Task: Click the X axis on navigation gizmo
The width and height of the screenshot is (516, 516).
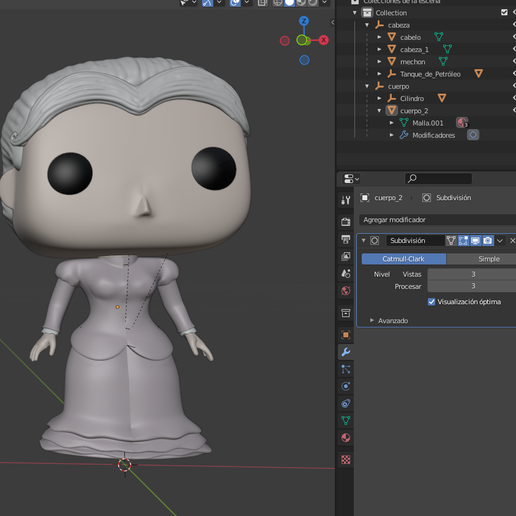Action: [323, 40]
